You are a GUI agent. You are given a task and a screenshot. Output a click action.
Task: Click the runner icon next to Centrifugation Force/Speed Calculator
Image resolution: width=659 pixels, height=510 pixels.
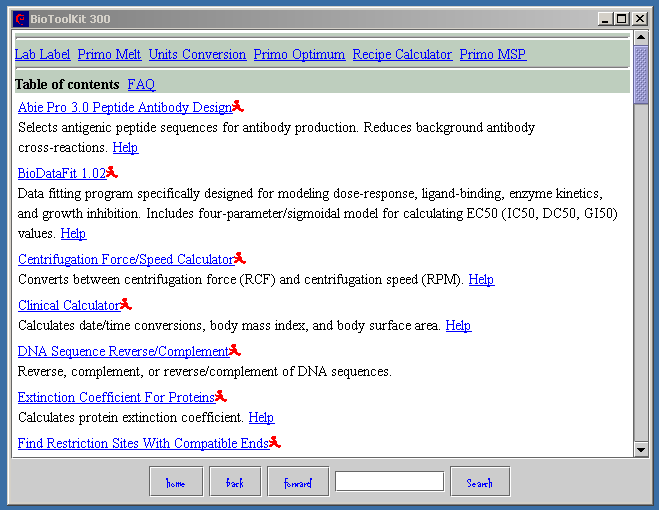(x=240, y=258)
